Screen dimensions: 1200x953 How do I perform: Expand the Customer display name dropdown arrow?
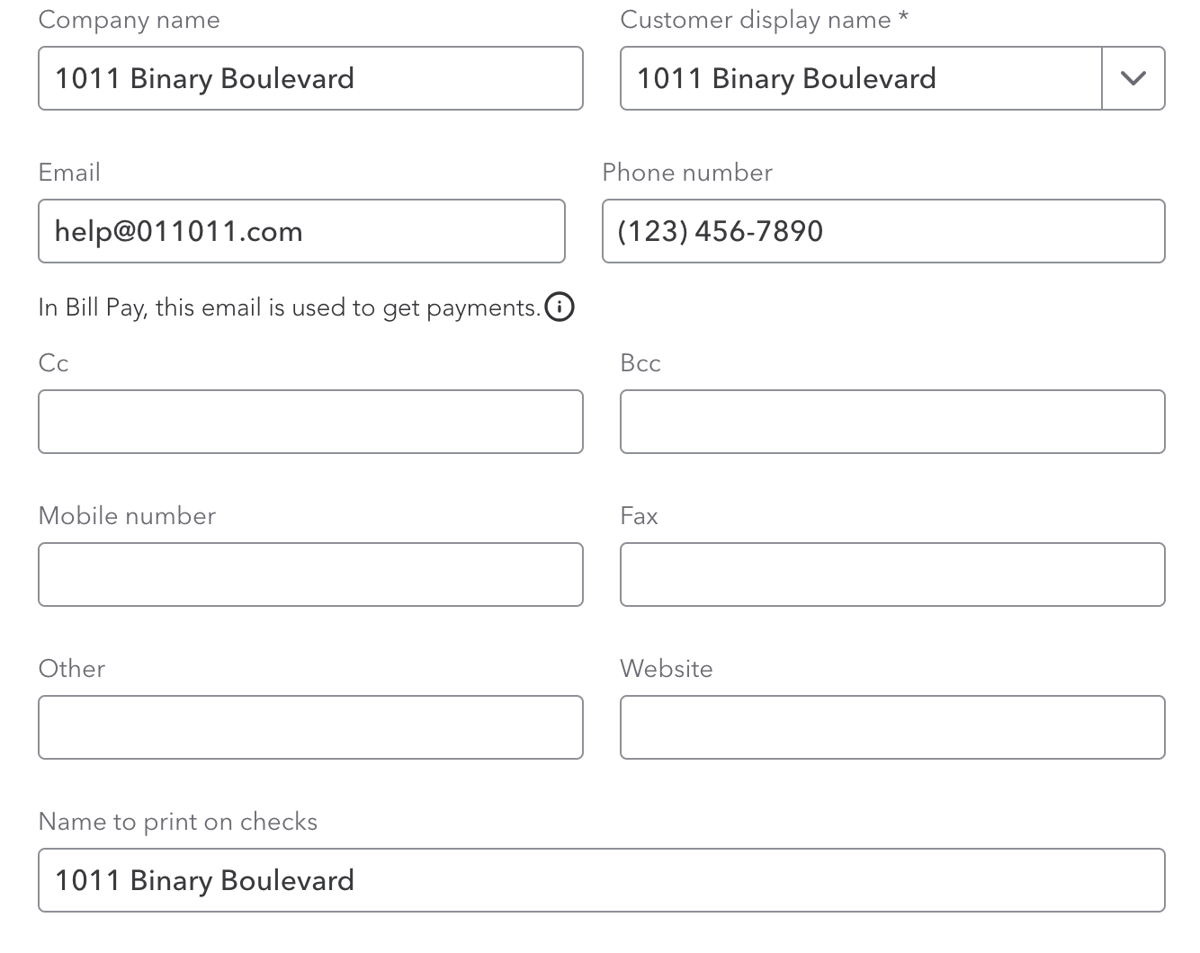(x=1133, y=78)
